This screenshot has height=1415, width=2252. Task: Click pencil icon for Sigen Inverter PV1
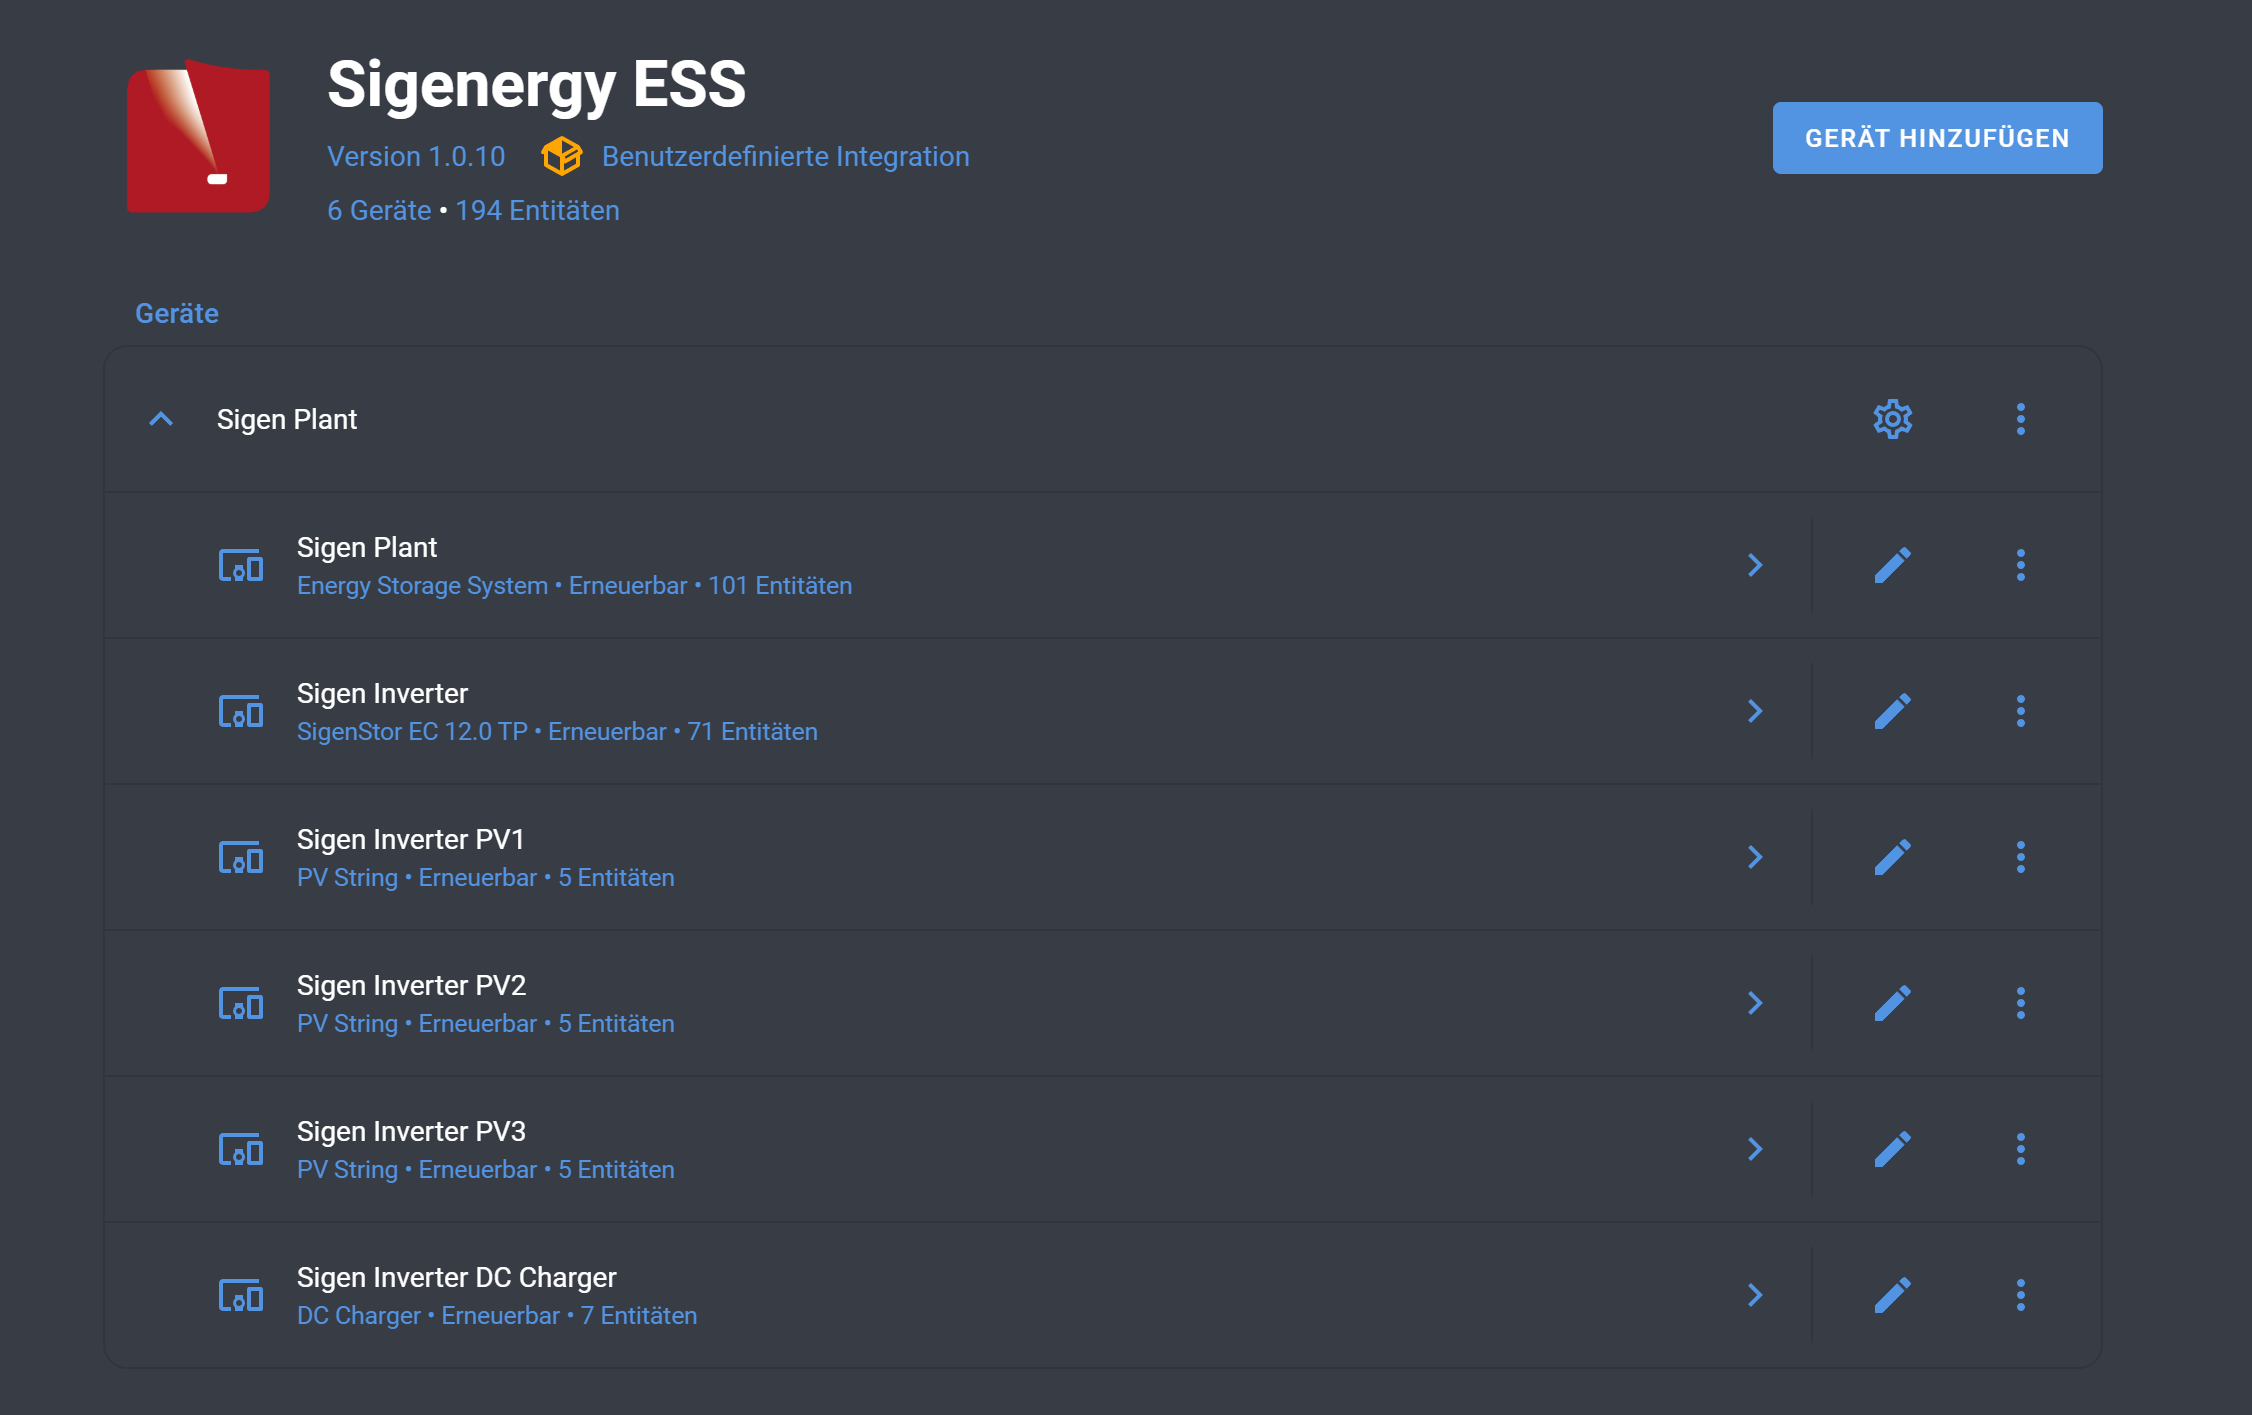[x=1892, y=857]
